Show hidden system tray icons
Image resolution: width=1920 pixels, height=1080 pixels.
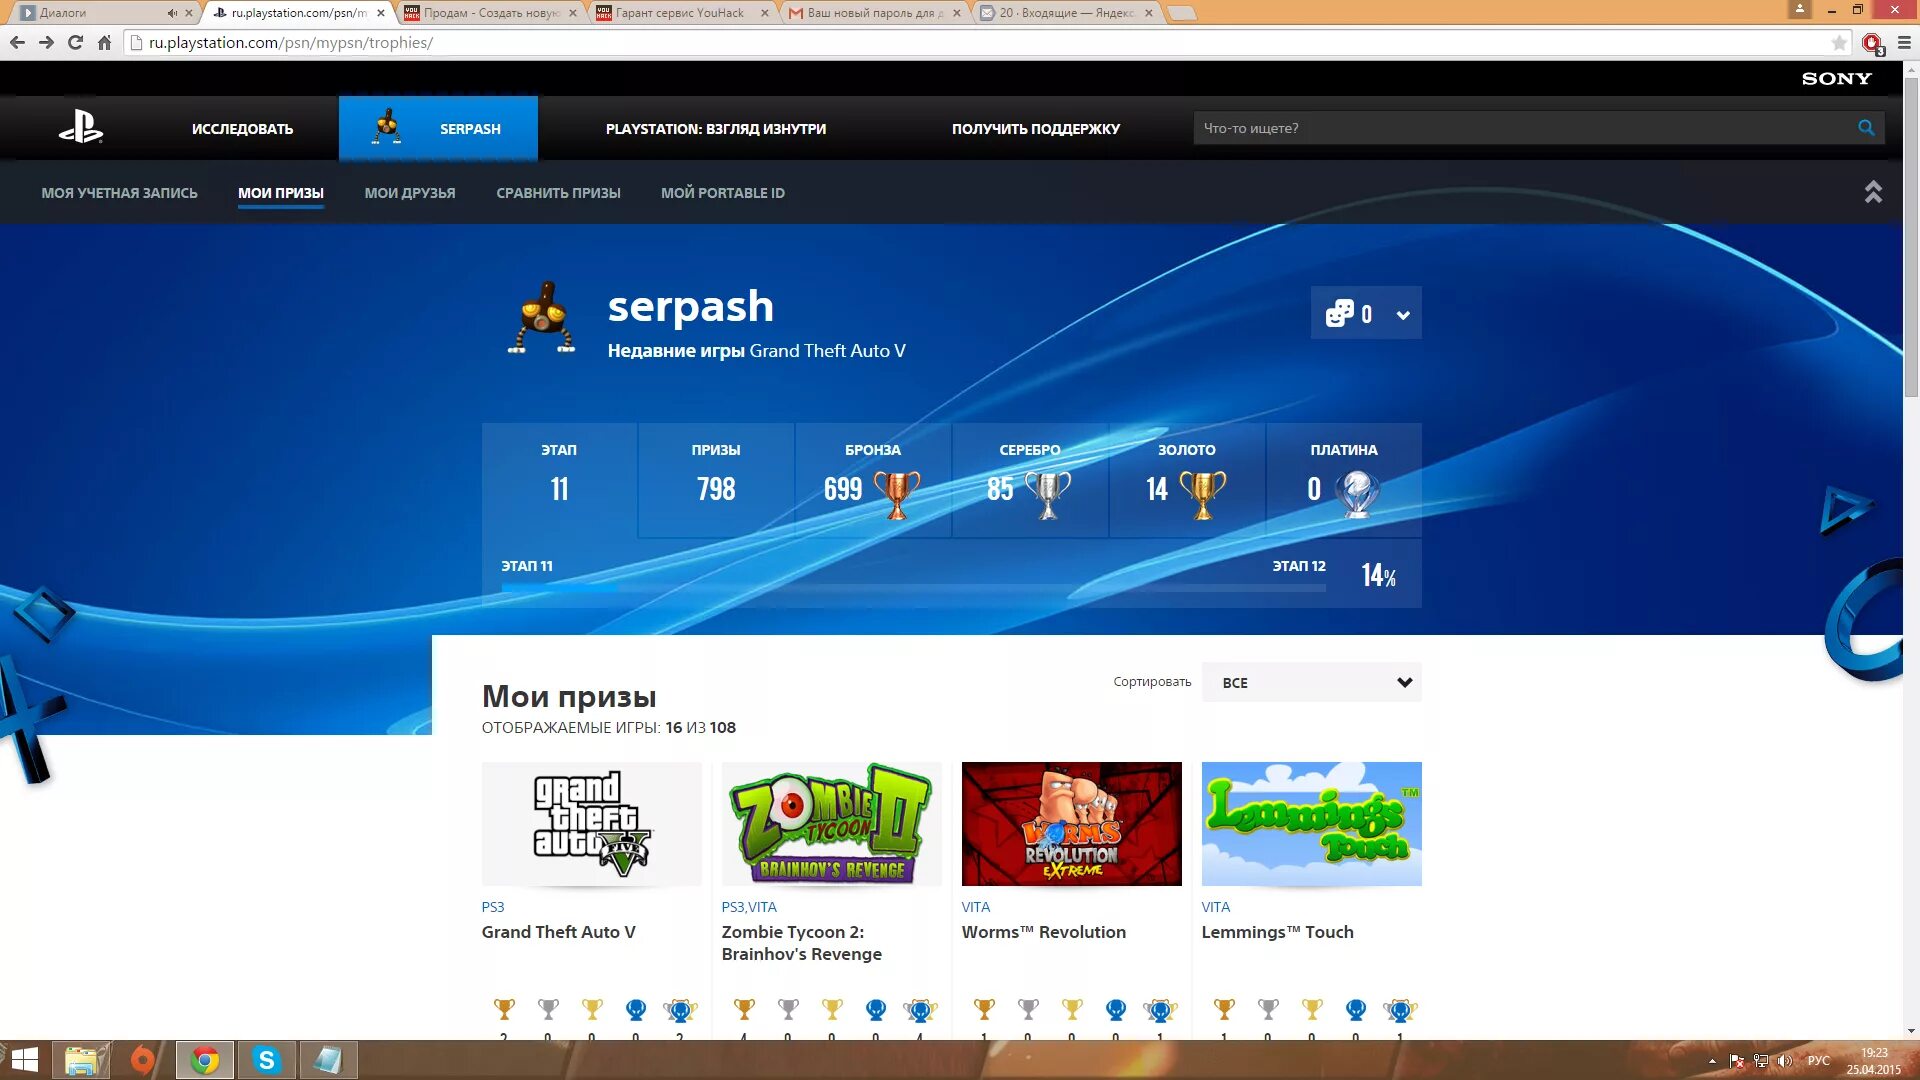click(x=1712, y=1061)
